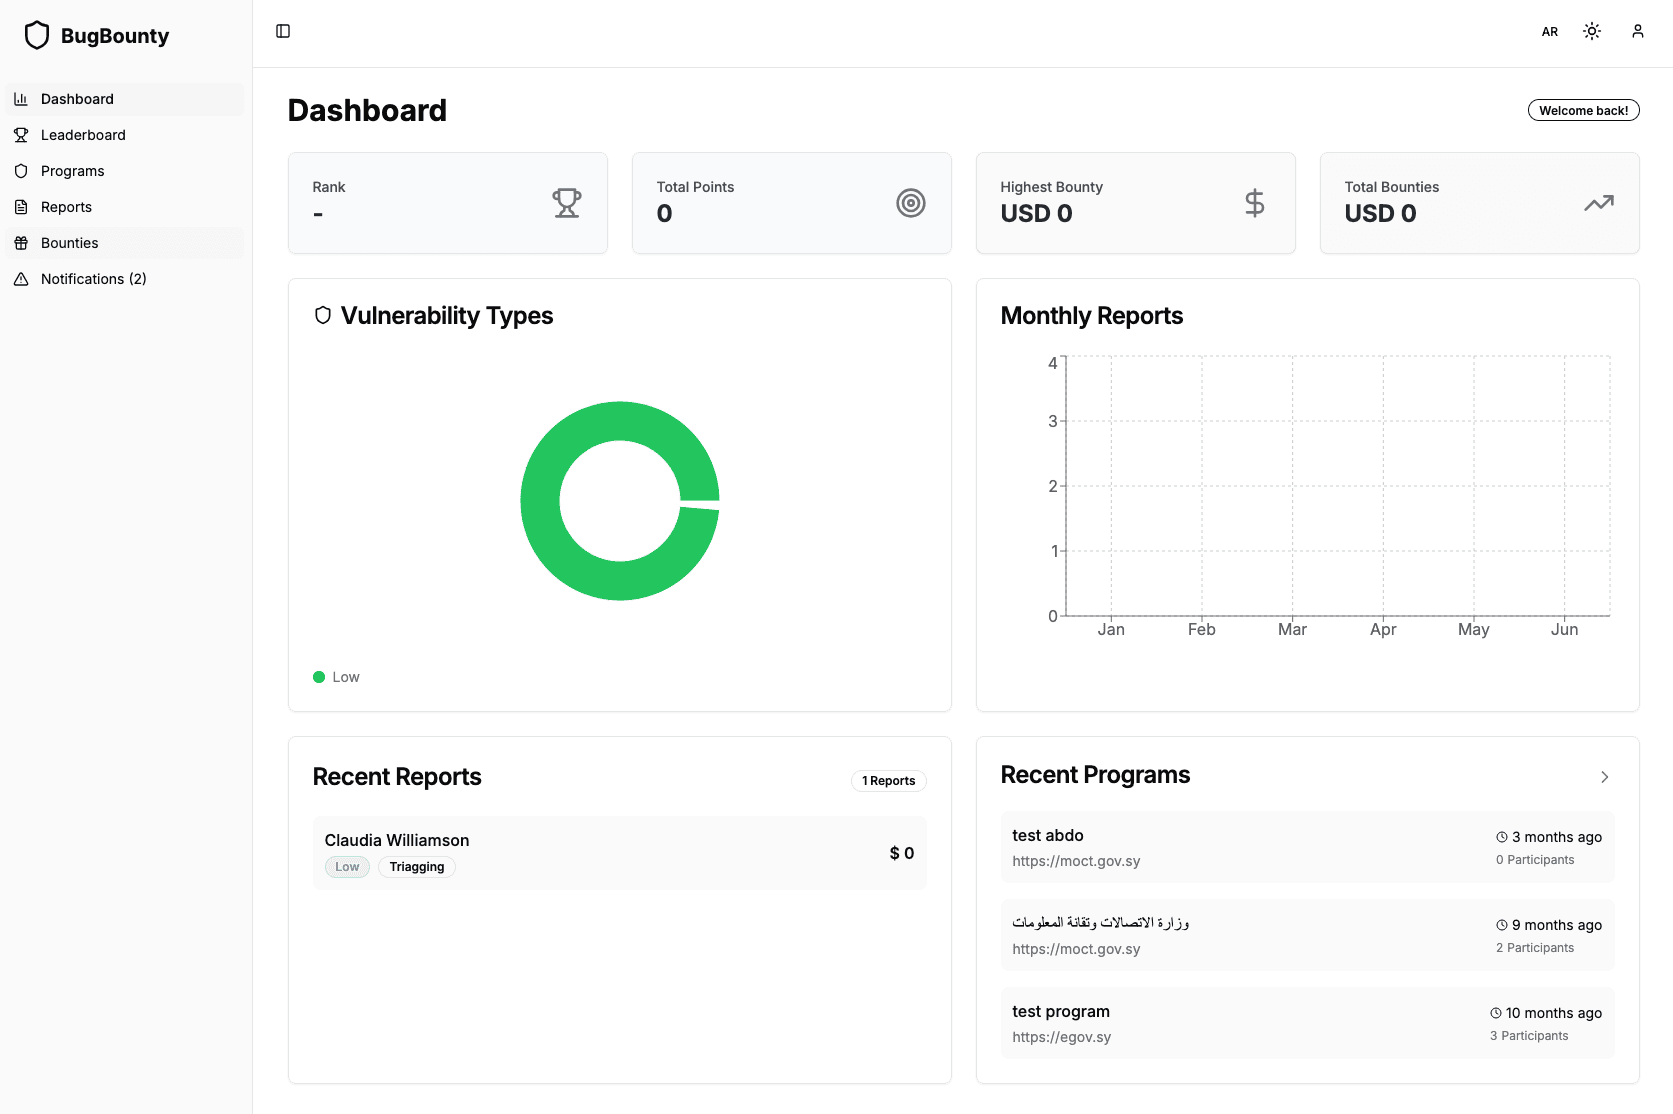
Task: Click the 3 Participants text
Action: [x=1529, y=1036]
